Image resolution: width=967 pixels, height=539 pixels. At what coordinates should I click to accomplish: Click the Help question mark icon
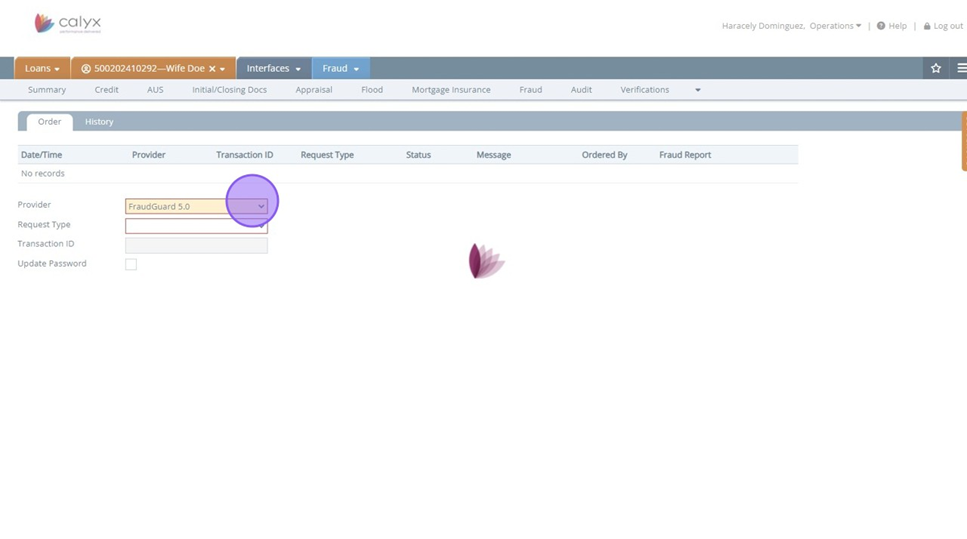coord(881,26)
